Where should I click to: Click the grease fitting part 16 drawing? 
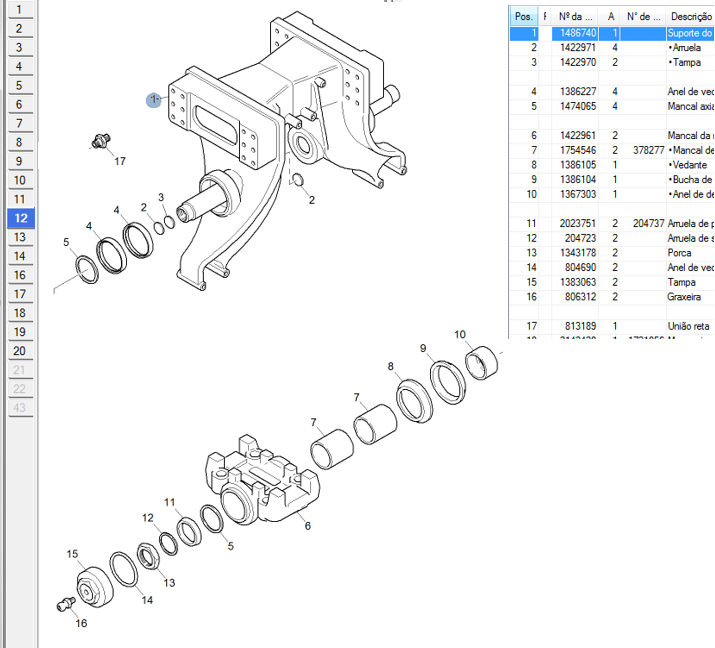coord(67,602)
